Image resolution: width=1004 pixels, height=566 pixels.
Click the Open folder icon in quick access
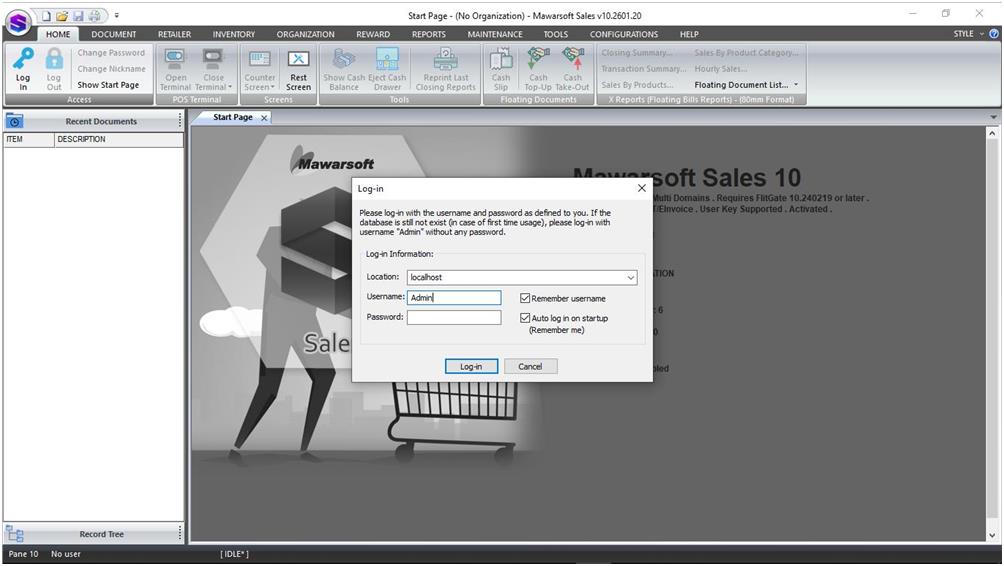click(62, 15)
